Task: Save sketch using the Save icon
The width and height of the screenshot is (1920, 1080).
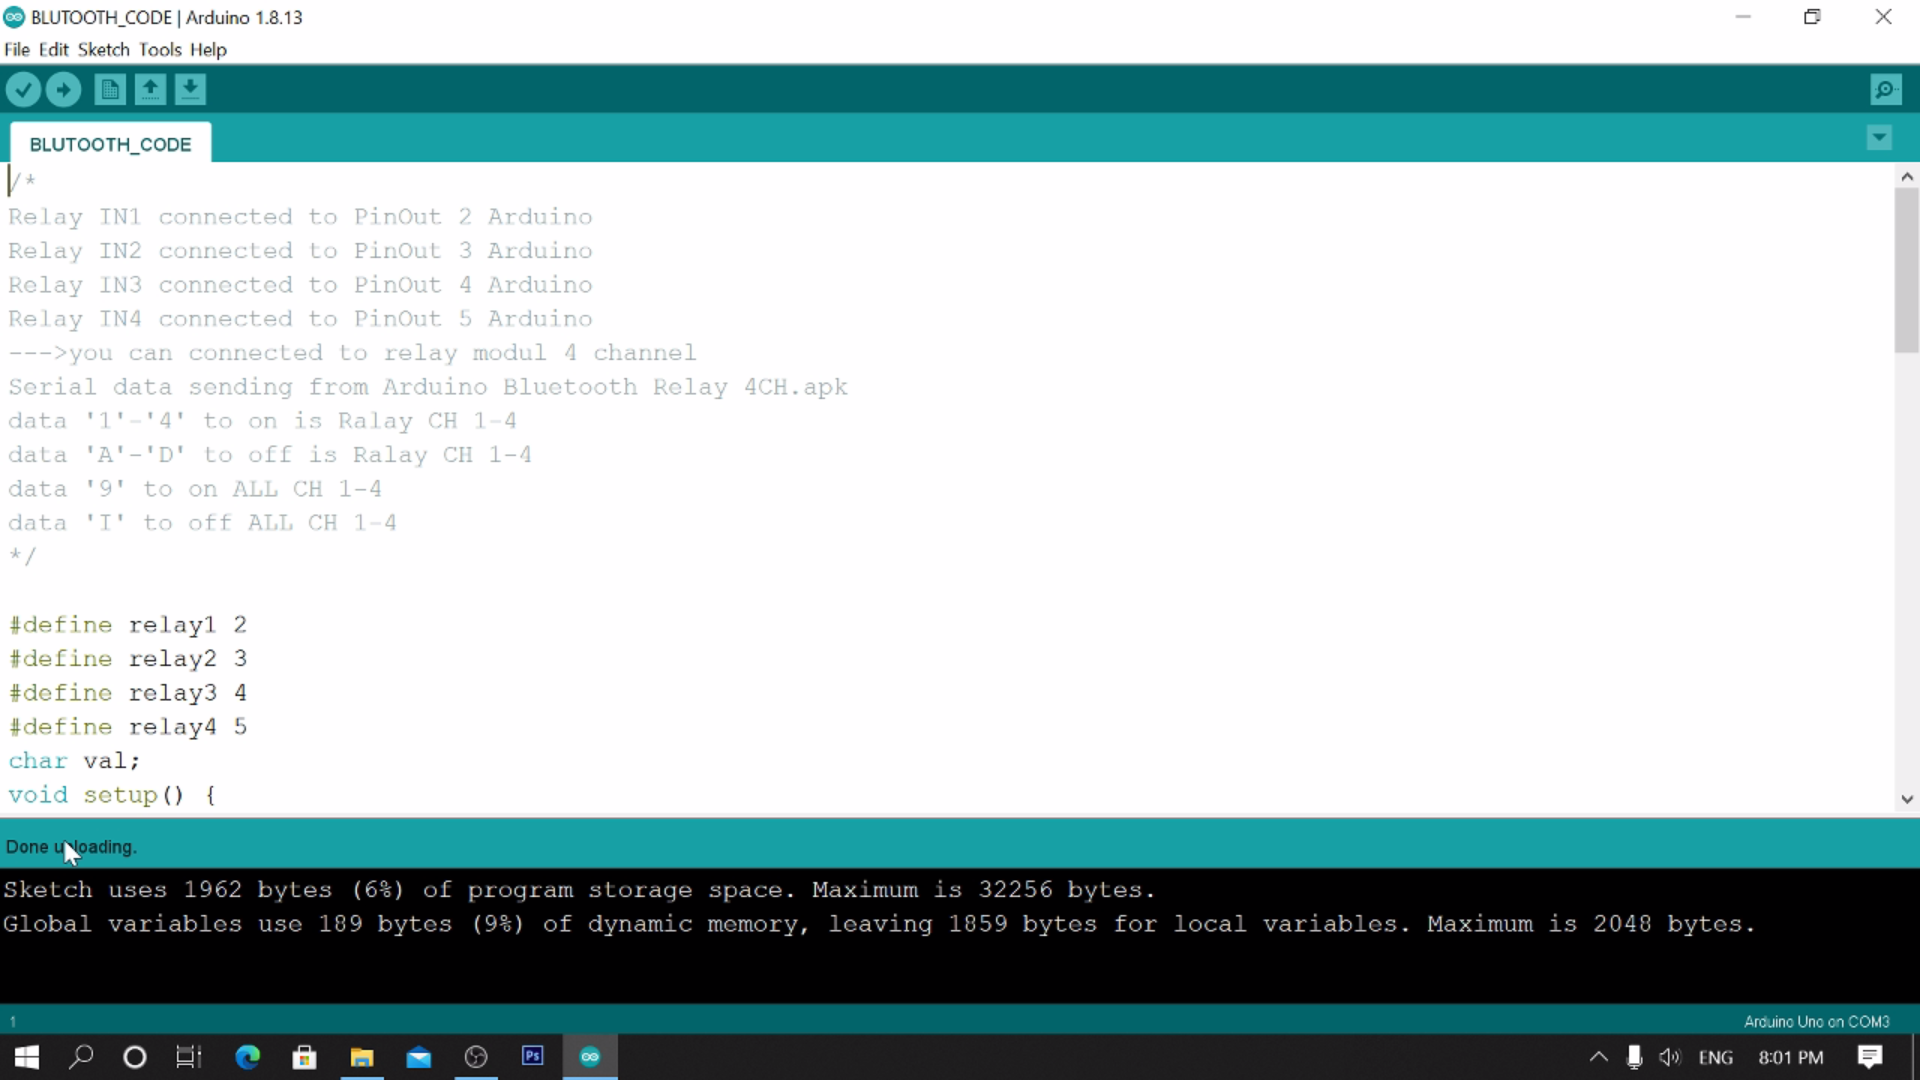Action: (190, 90)
